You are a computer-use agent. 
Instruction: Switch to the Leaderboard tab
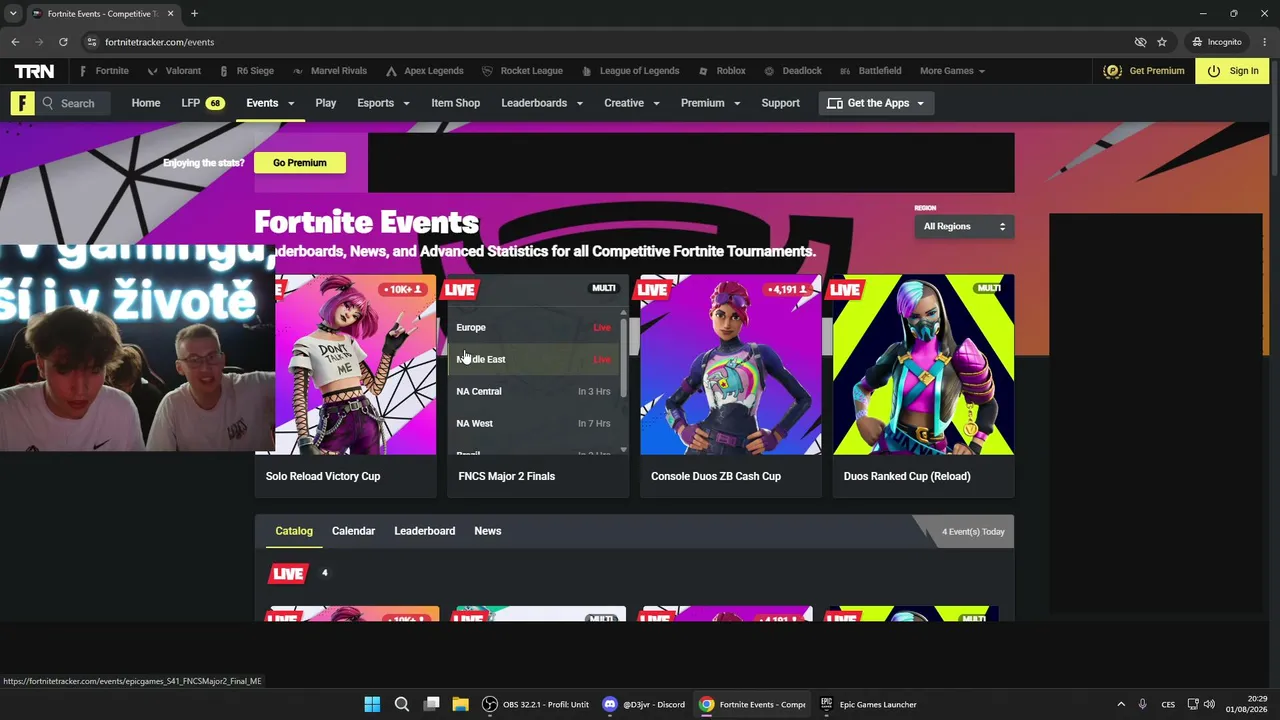(424, 531)
